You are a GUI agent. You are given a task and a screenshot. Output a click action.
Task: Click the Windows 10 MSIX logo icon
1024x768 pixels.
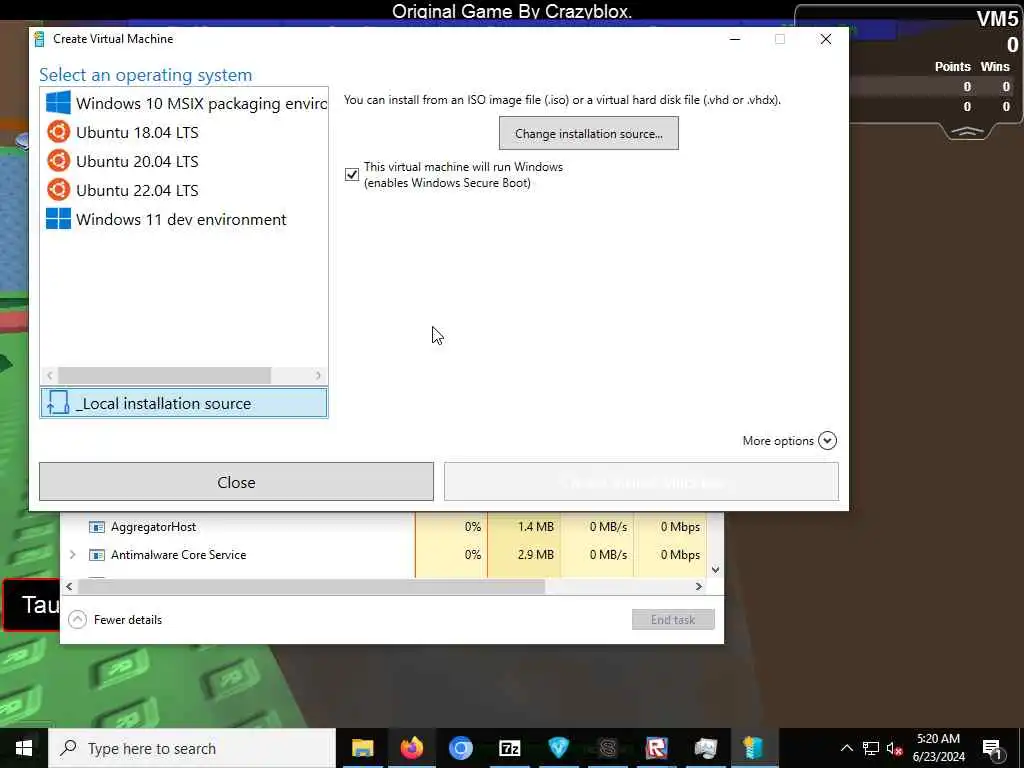58,103
